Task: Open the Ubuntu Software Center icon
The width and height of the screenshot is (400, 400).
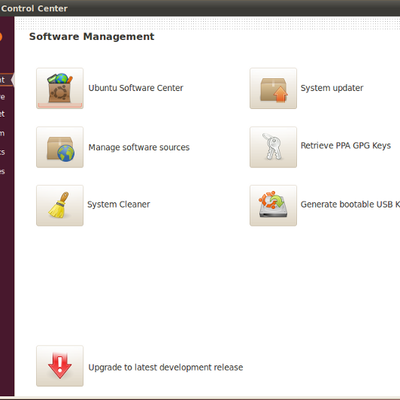Action: (x=60, y=88)
